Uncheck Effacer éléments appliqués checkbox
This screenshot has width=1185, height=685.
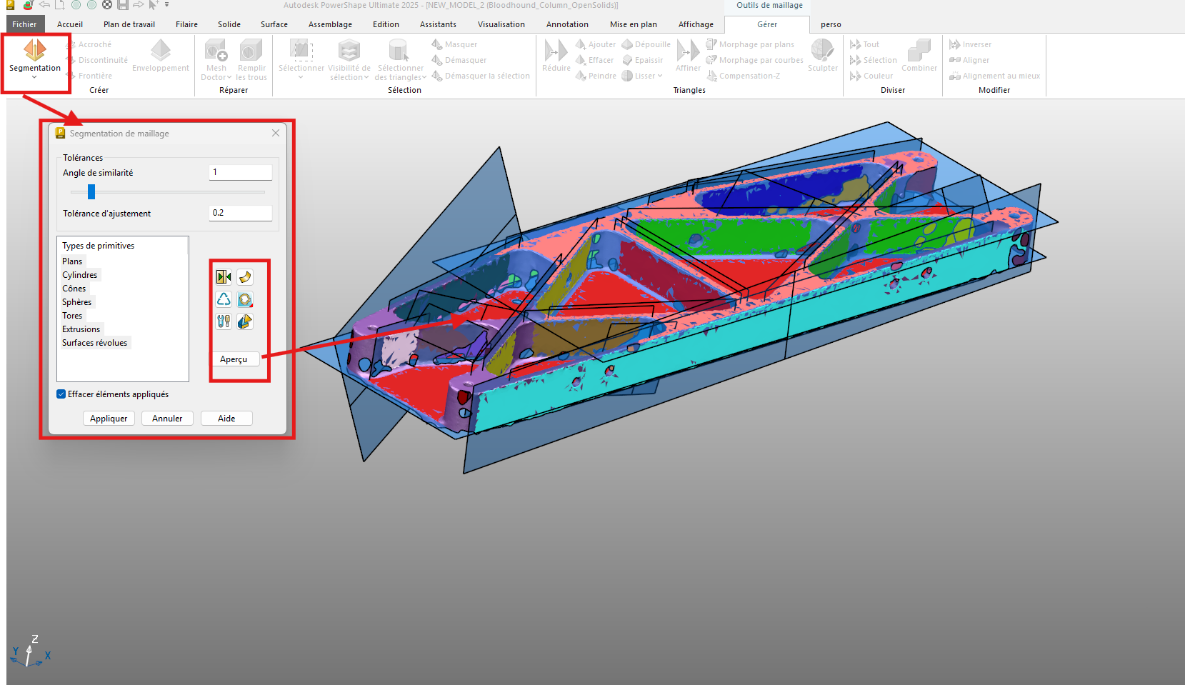point(62,394)
